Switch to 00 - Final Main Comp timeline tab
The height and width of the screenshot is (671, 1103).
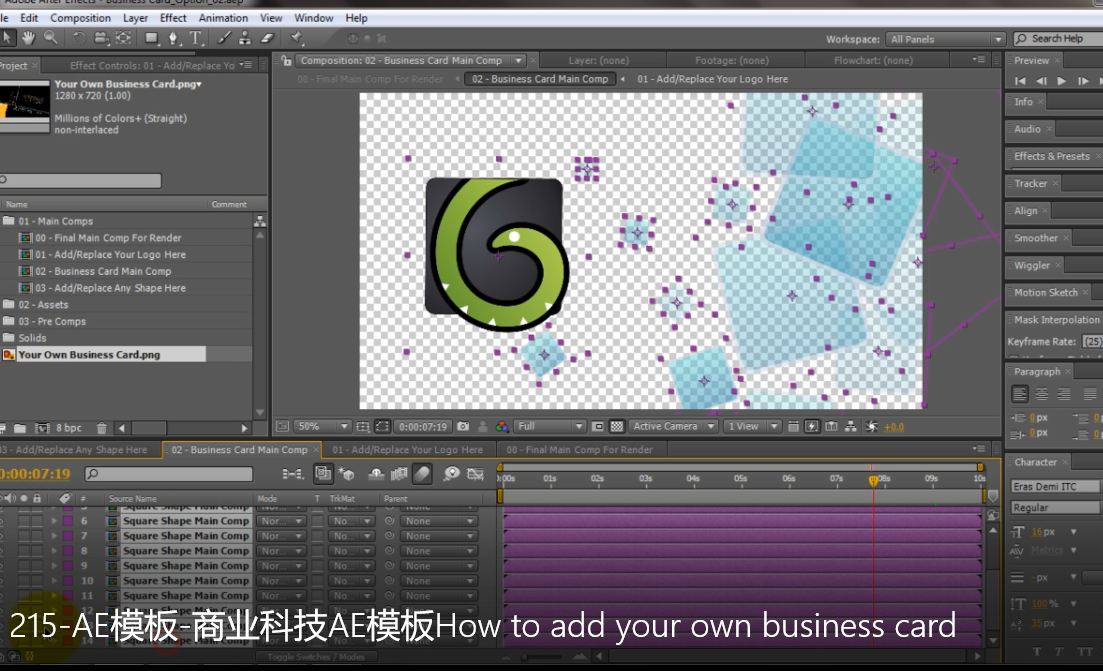(x=579, y=449)
